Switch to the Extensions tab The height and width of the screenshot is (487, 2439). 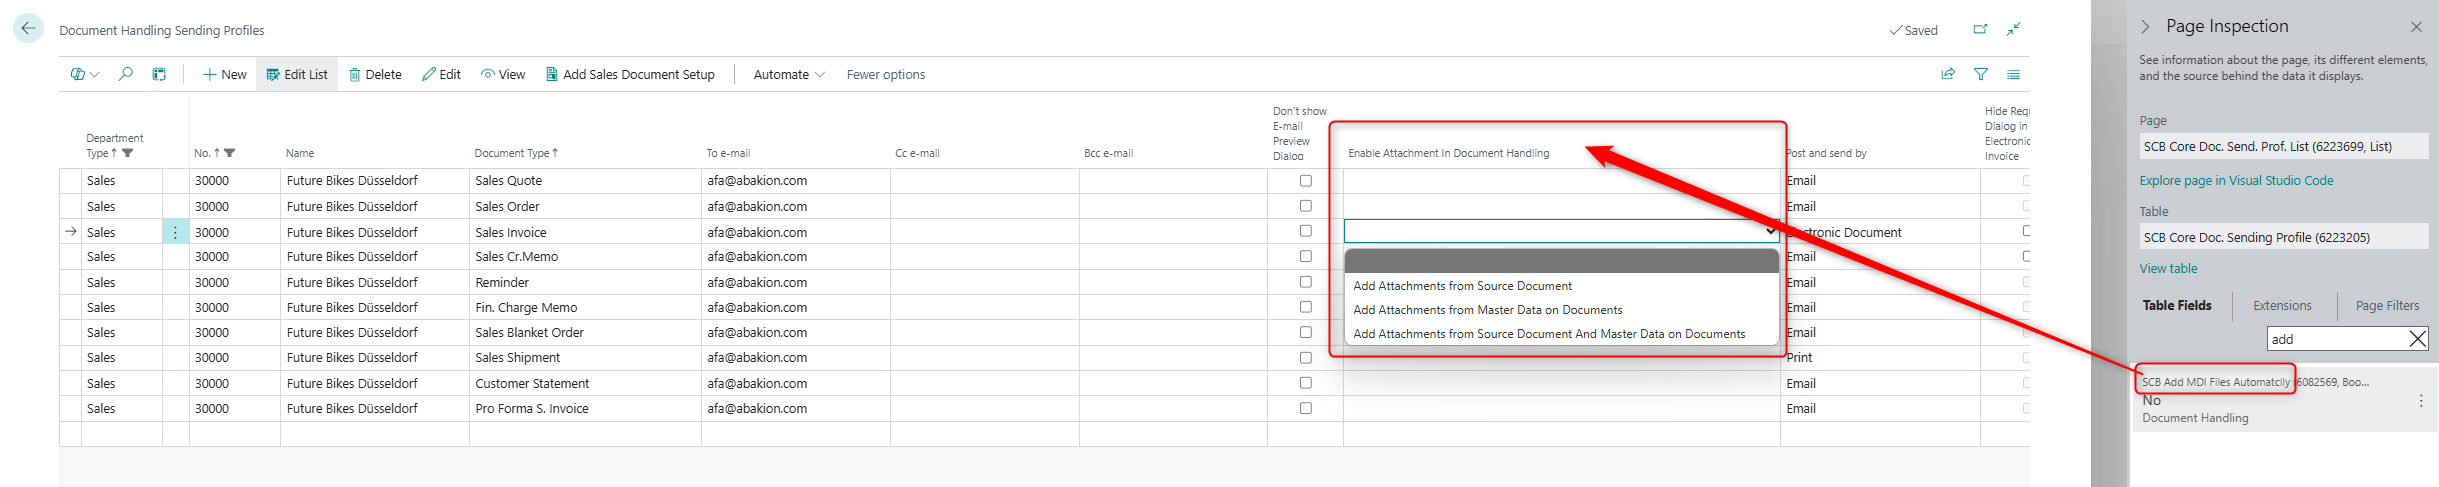click(2282, 306)
